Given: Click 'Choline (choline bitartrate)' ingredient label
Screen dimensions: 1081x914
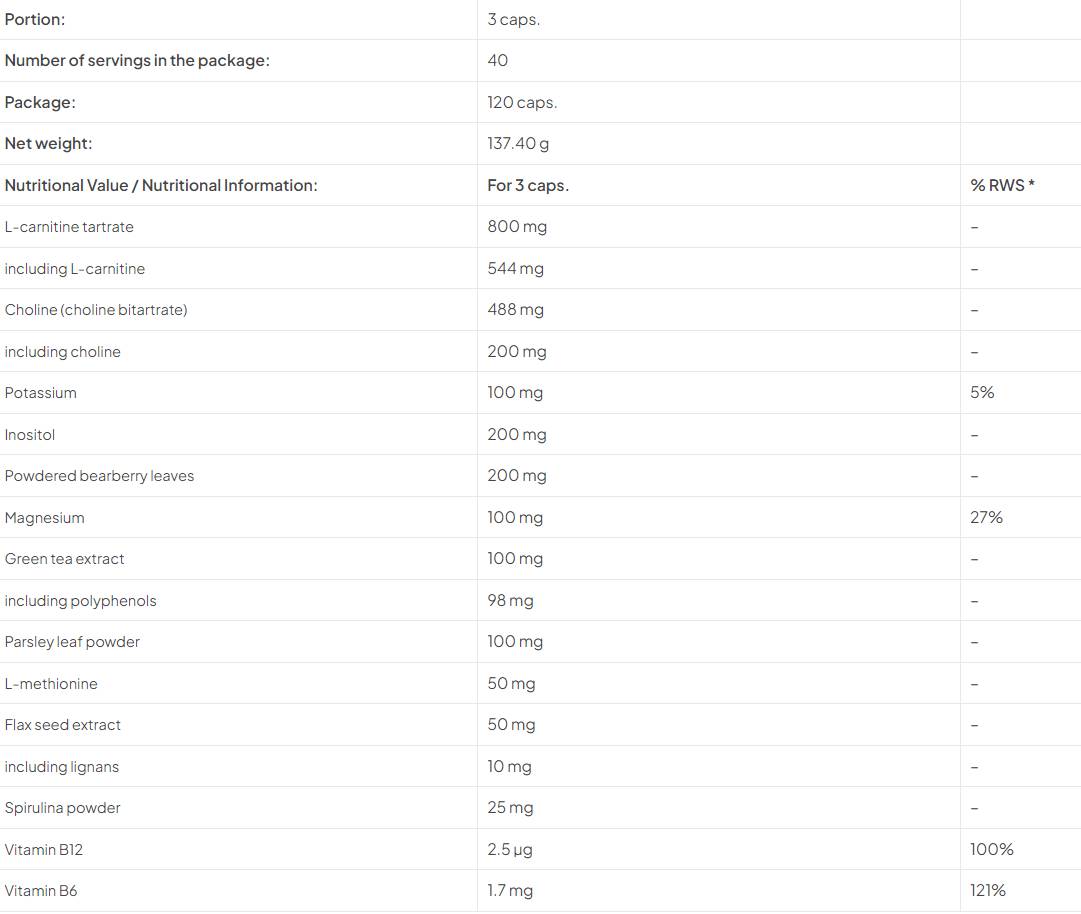Looking at the screenshot, I should coord(96,310).
